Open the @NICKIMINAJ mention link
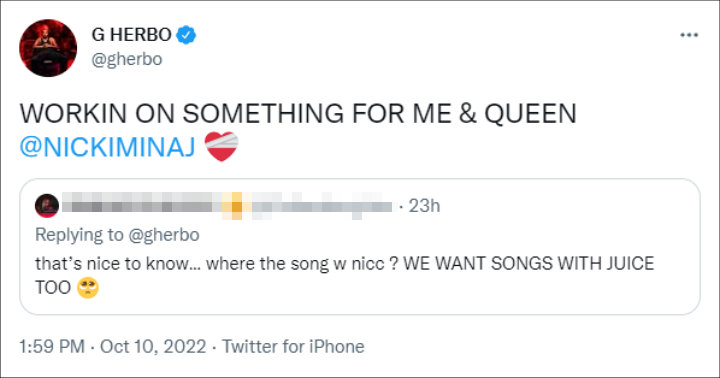Viewport: 720px width, 378px height. coord(108,147)
